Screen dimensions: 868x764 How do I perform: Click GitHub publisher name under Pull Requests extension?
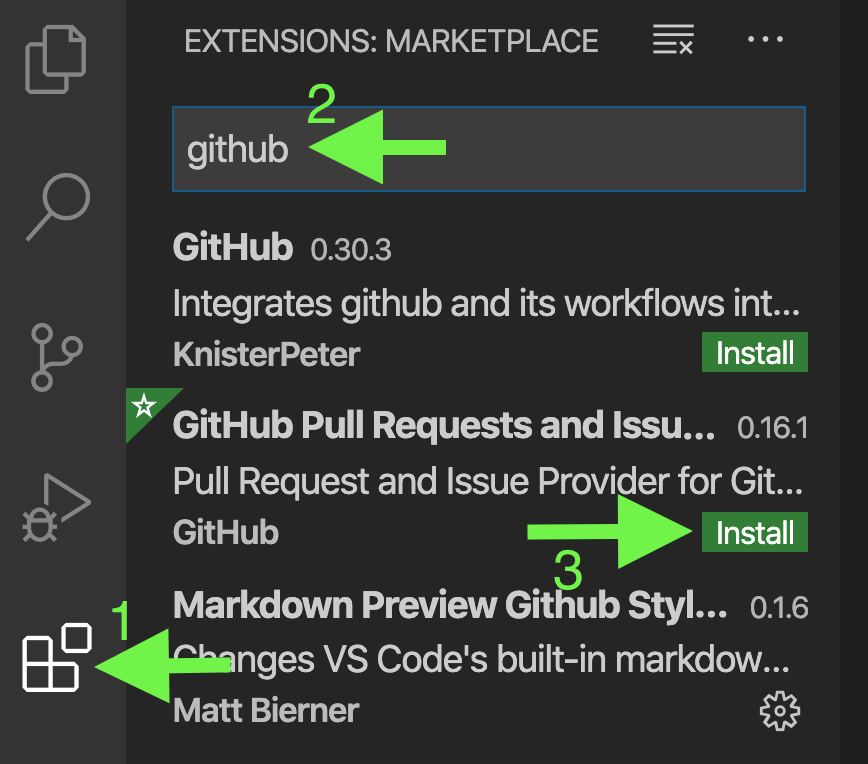coord(226,532)
